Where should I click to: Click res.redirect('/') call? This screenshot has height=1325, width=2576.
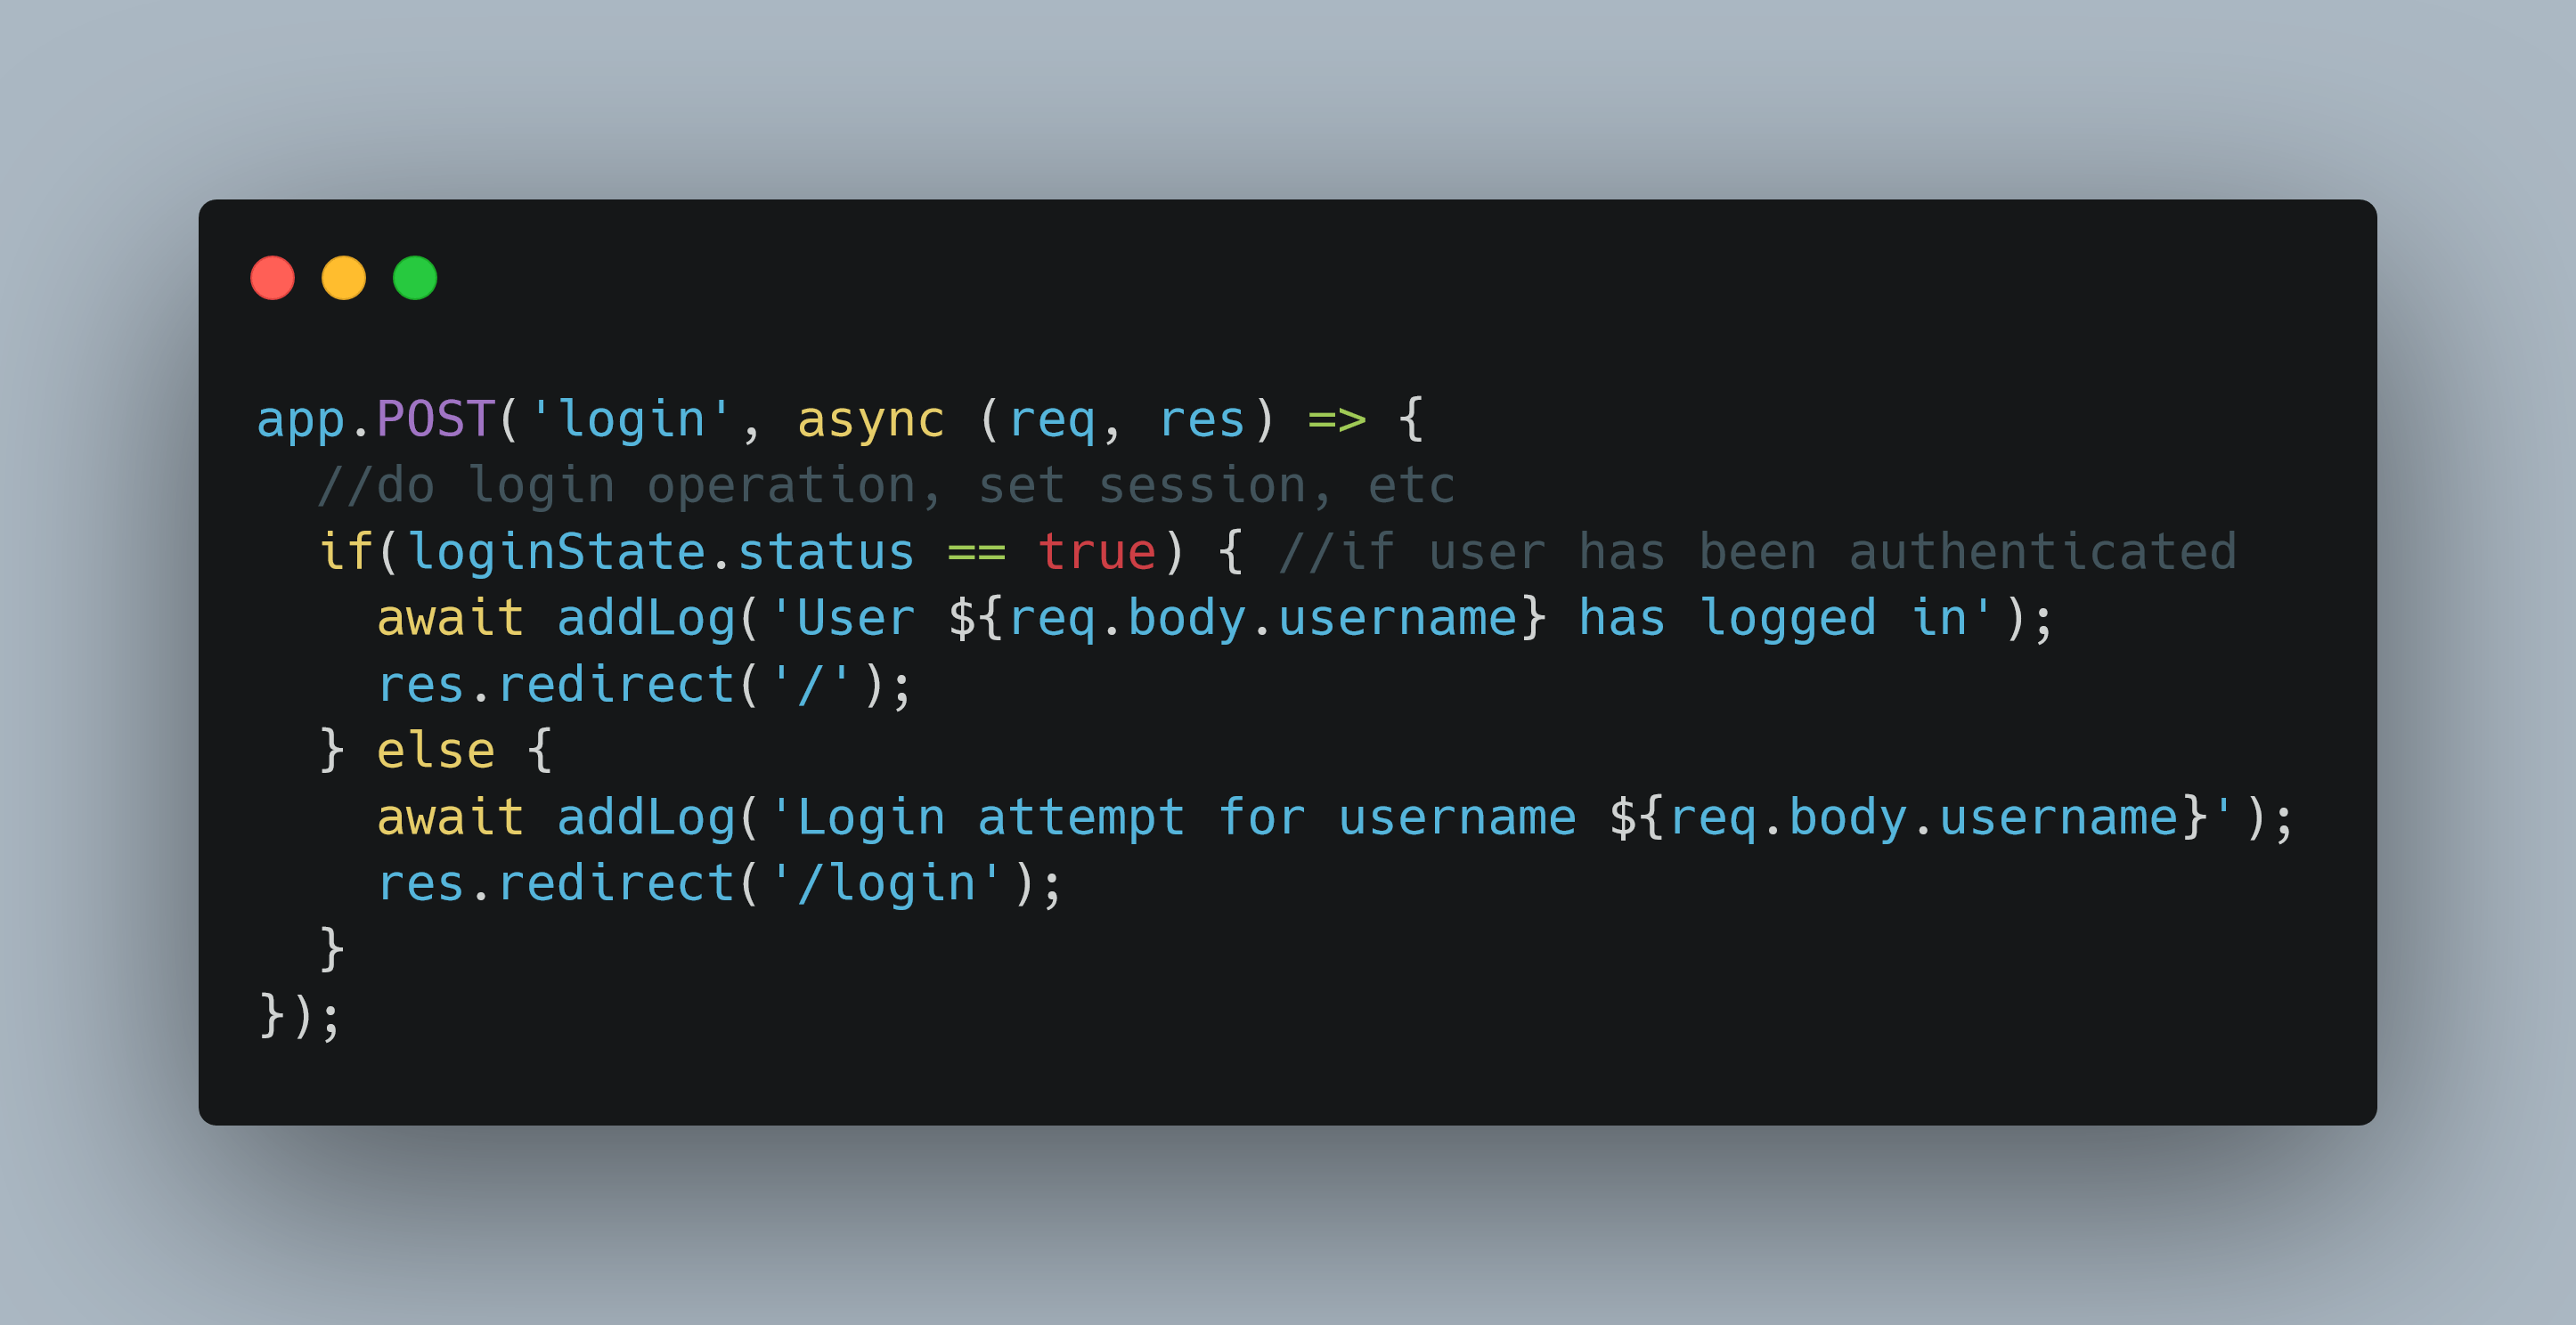644,685
